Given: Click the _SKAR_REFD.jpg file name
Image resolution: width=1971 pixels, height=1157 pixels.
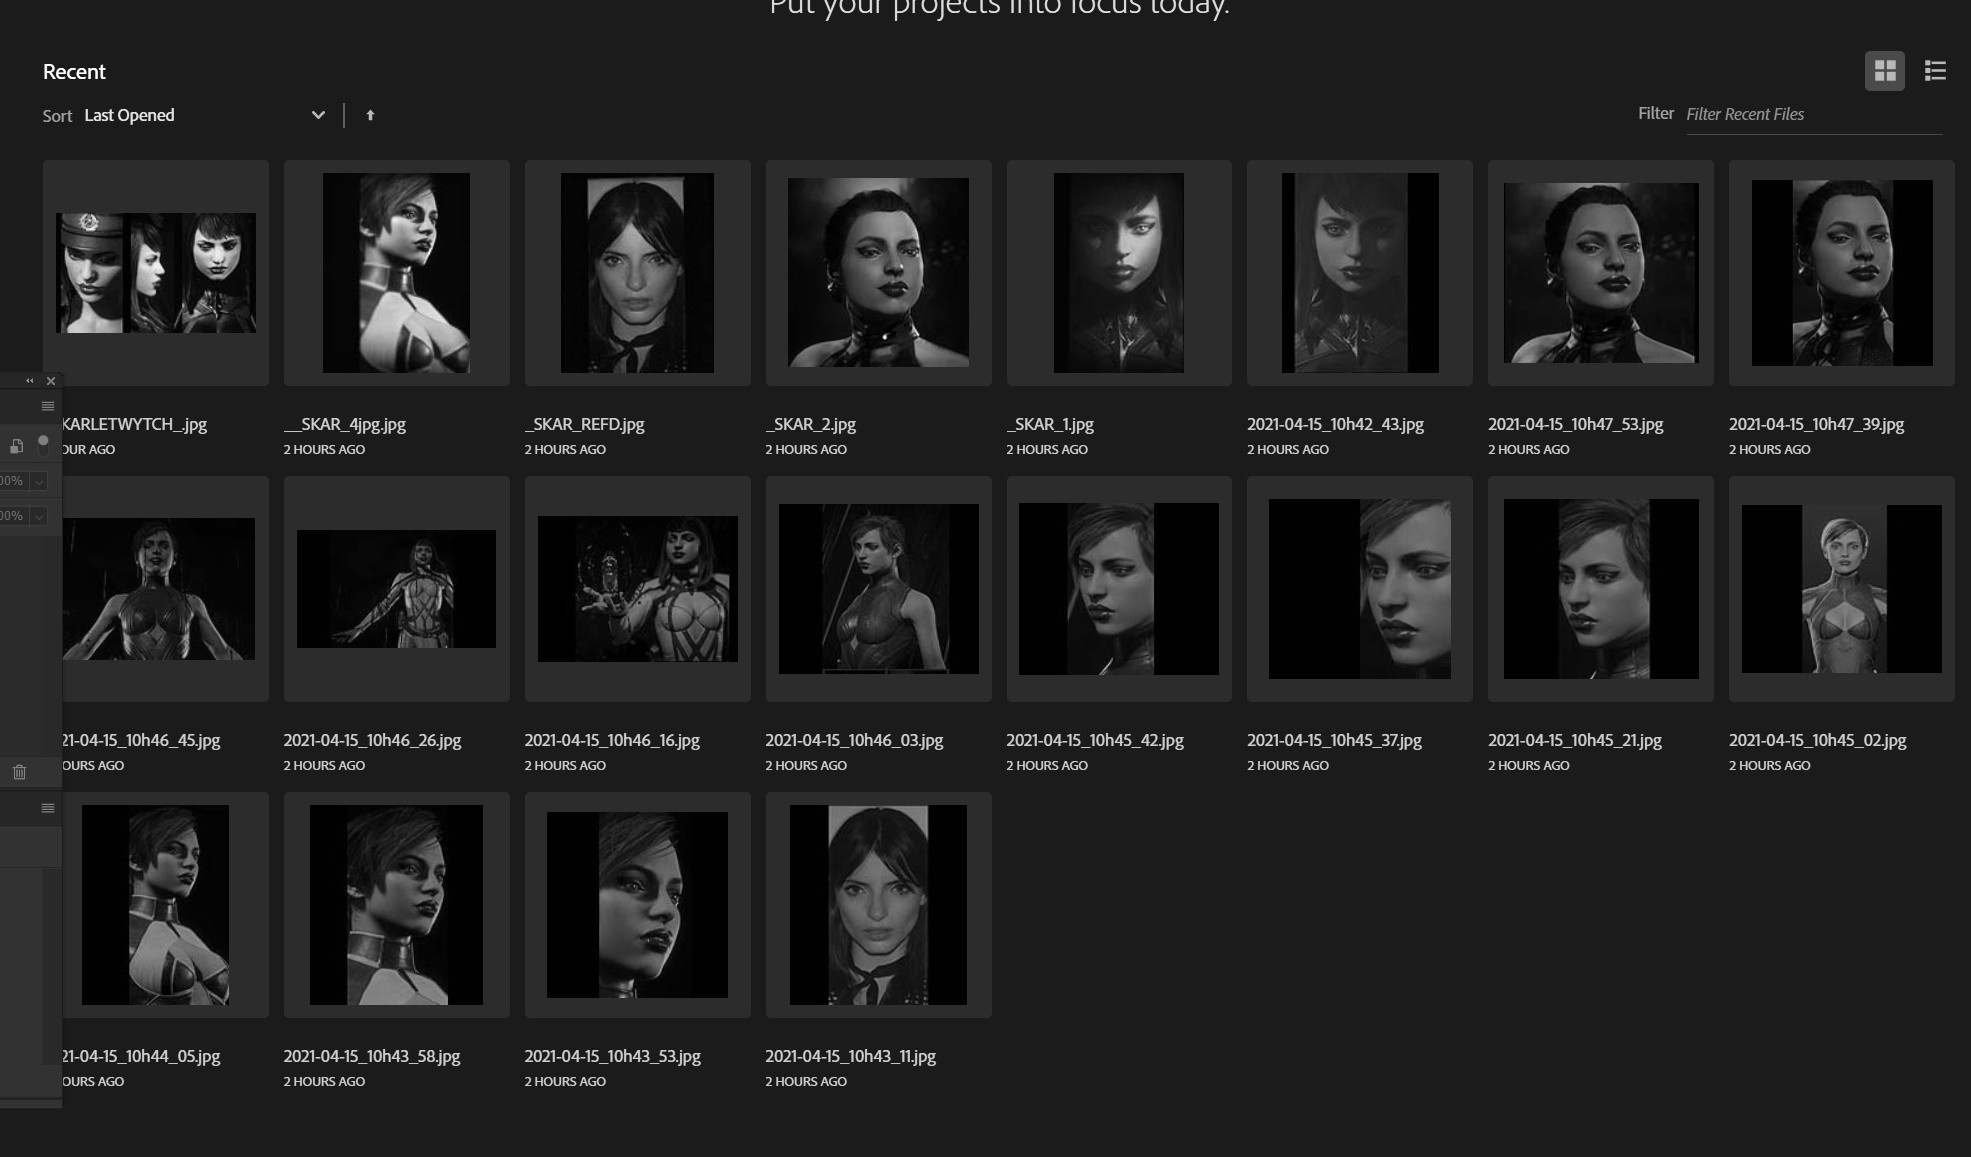Looking at the screenshot, I should pyautogui.click(x=585, y=424).
